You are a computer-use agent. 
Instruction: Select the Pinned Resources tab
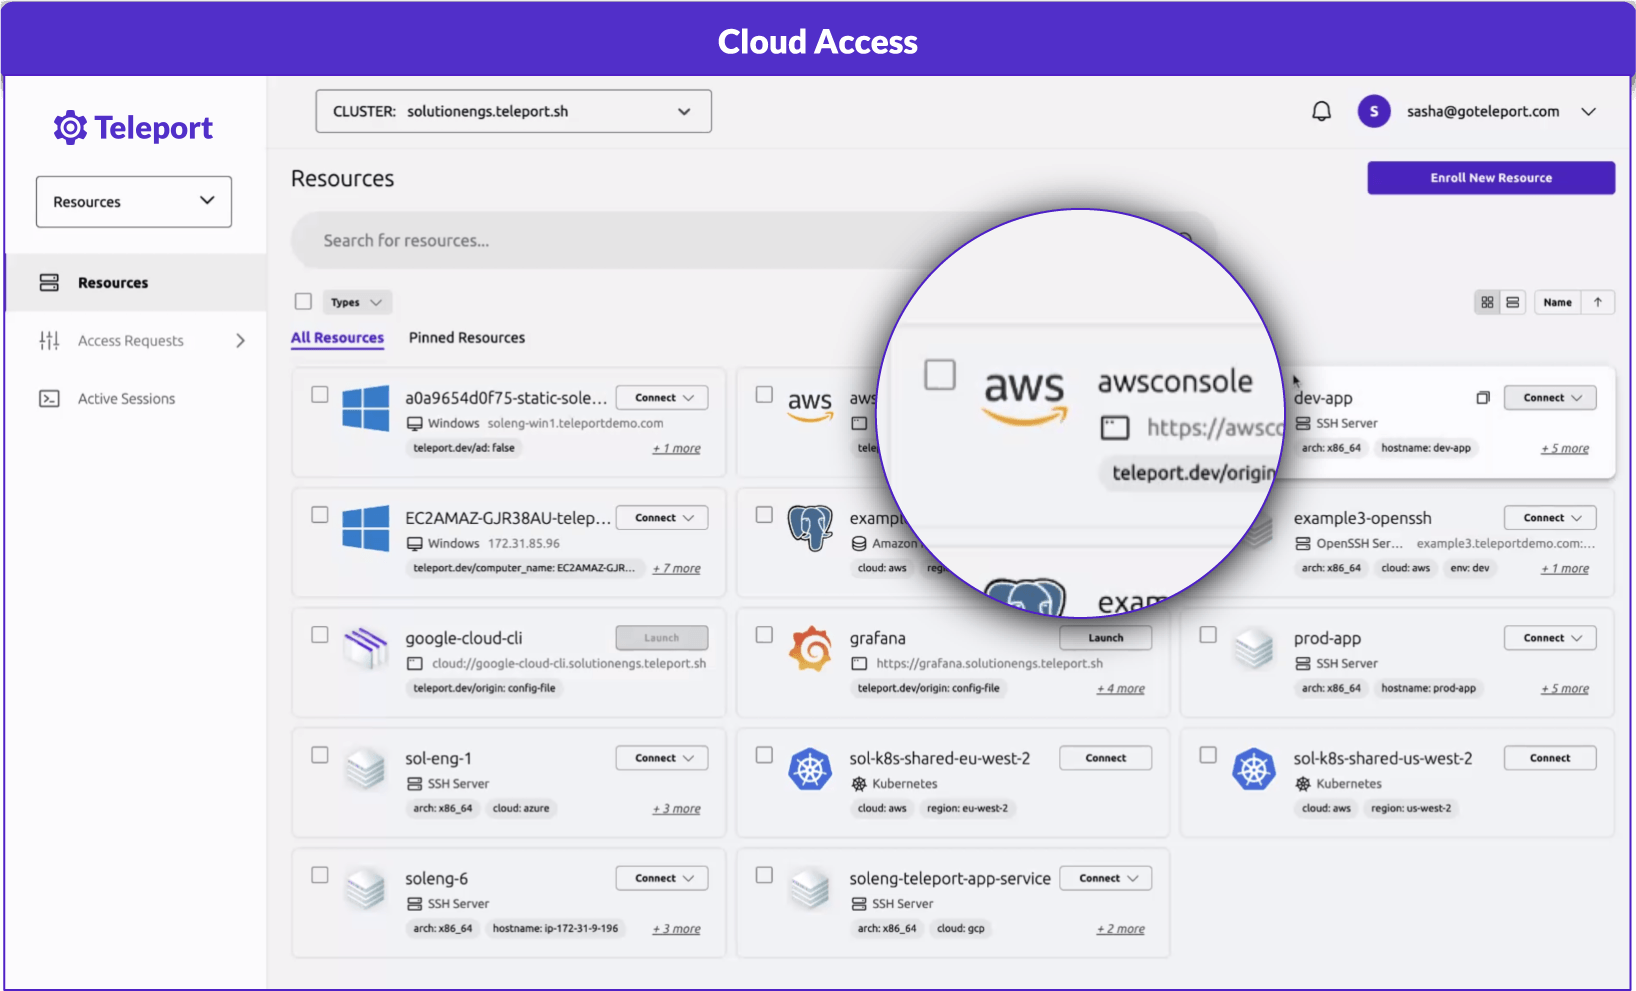pyautogui.click(x=467, y=338)
